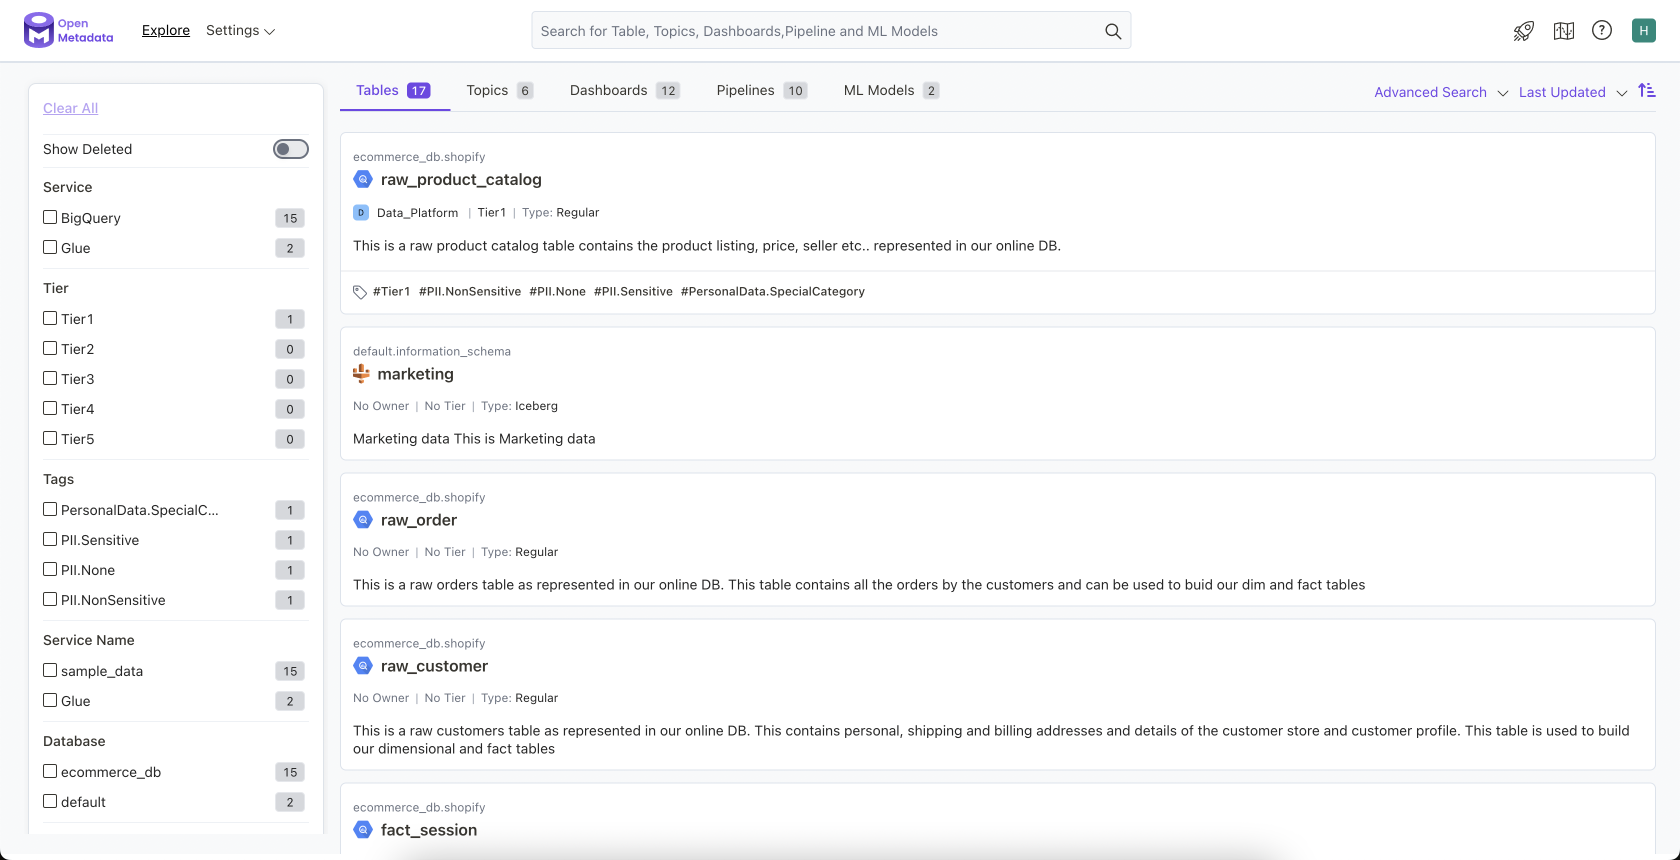Image resolution: width=1680 pixels, height=860 pixels.
Task: Click the Data_Platform owner avatar icon
Action: (x=361, y=212)
